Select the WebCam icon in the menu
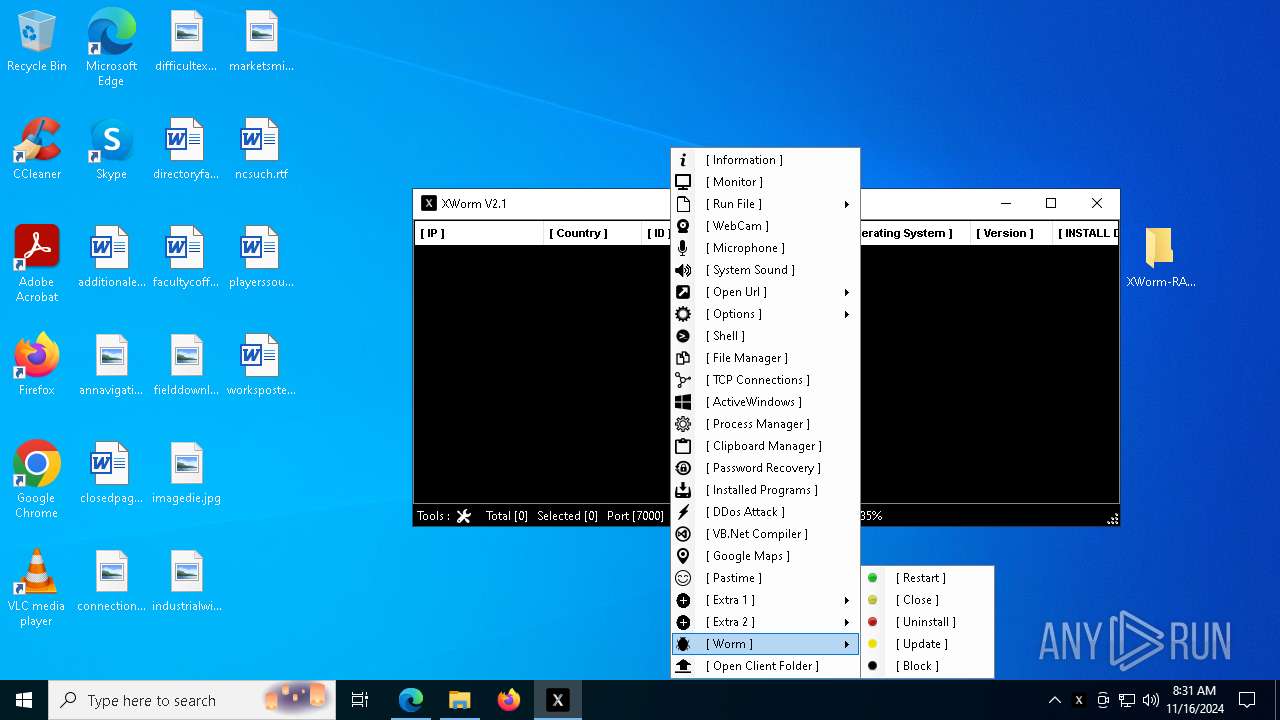The height and width of the screenshot is (720, 1280). tap(683, 226)
